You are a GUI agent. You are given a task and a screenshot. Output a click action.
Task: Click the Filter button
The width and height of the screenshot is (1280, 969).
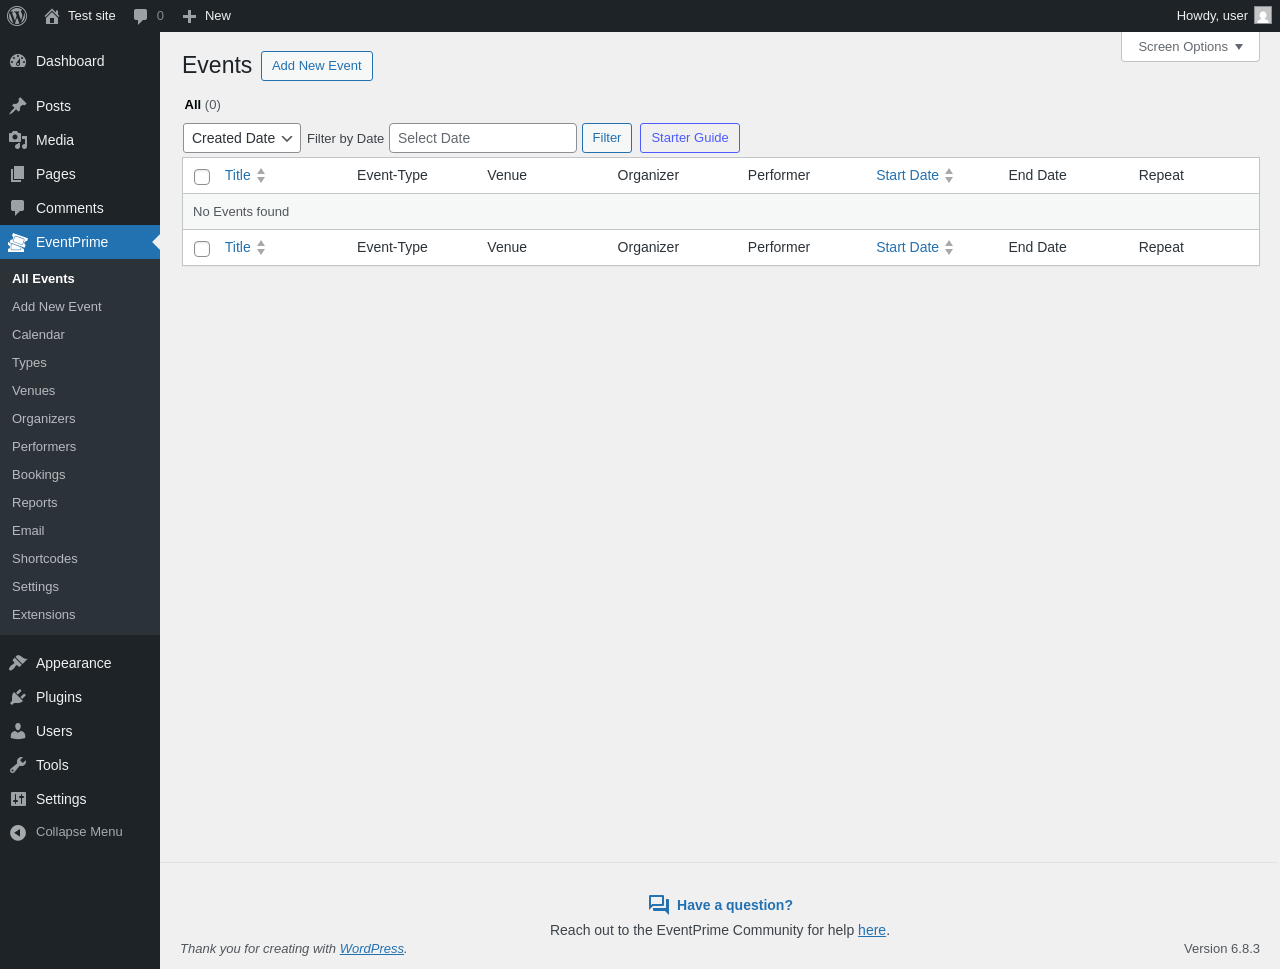[x=607, y=138]
